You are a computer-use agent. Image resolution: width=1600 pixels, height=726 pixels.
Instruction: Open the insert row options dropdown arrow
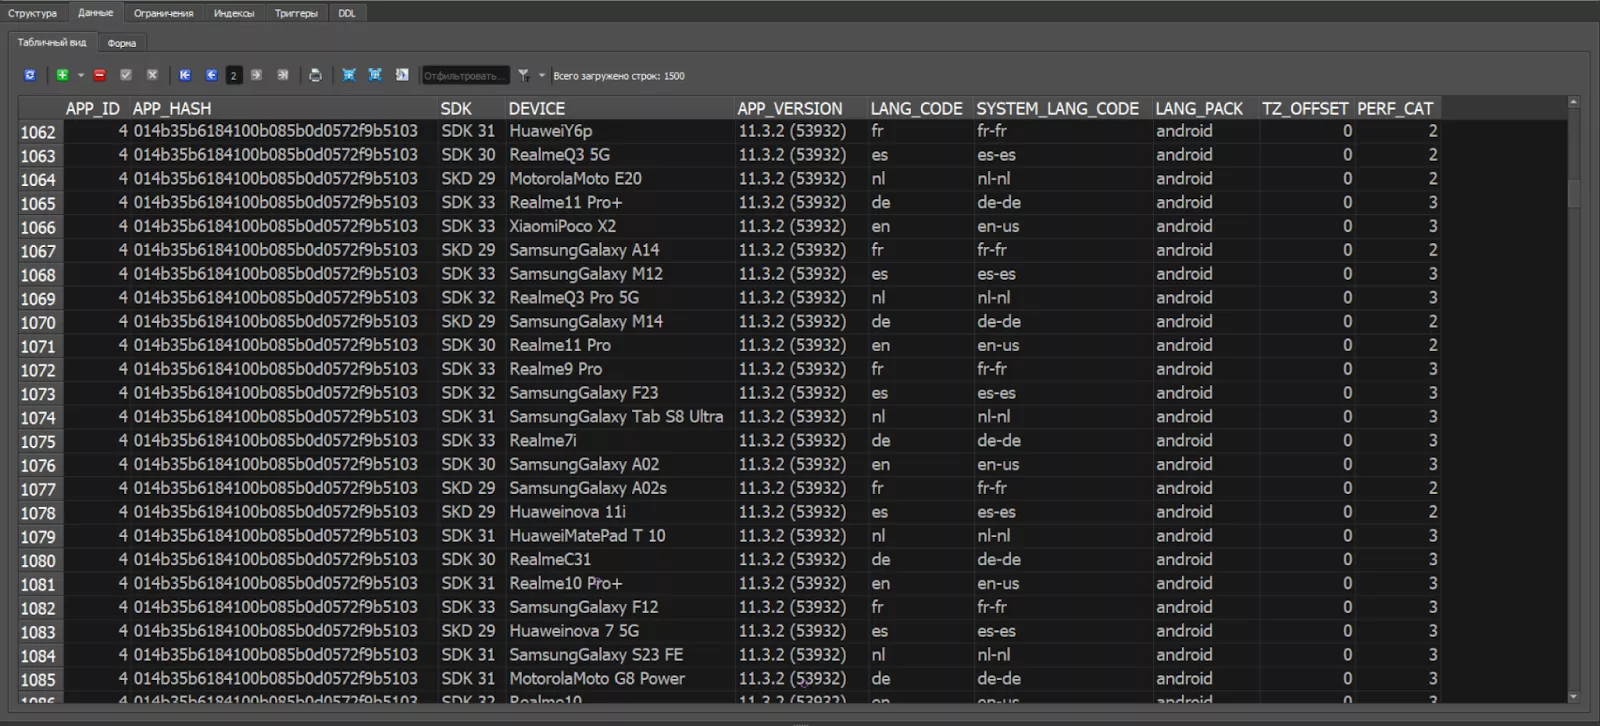tap(81, 75)
